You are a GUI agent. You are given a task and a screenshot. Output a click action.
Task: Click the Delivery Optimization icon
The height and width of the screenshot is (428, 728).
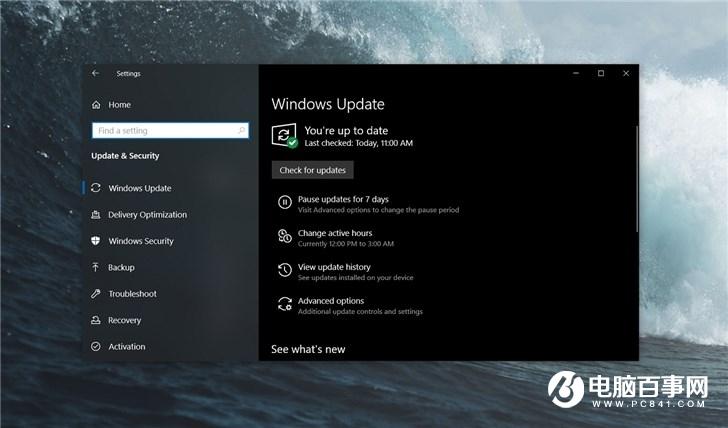[96, 214]
